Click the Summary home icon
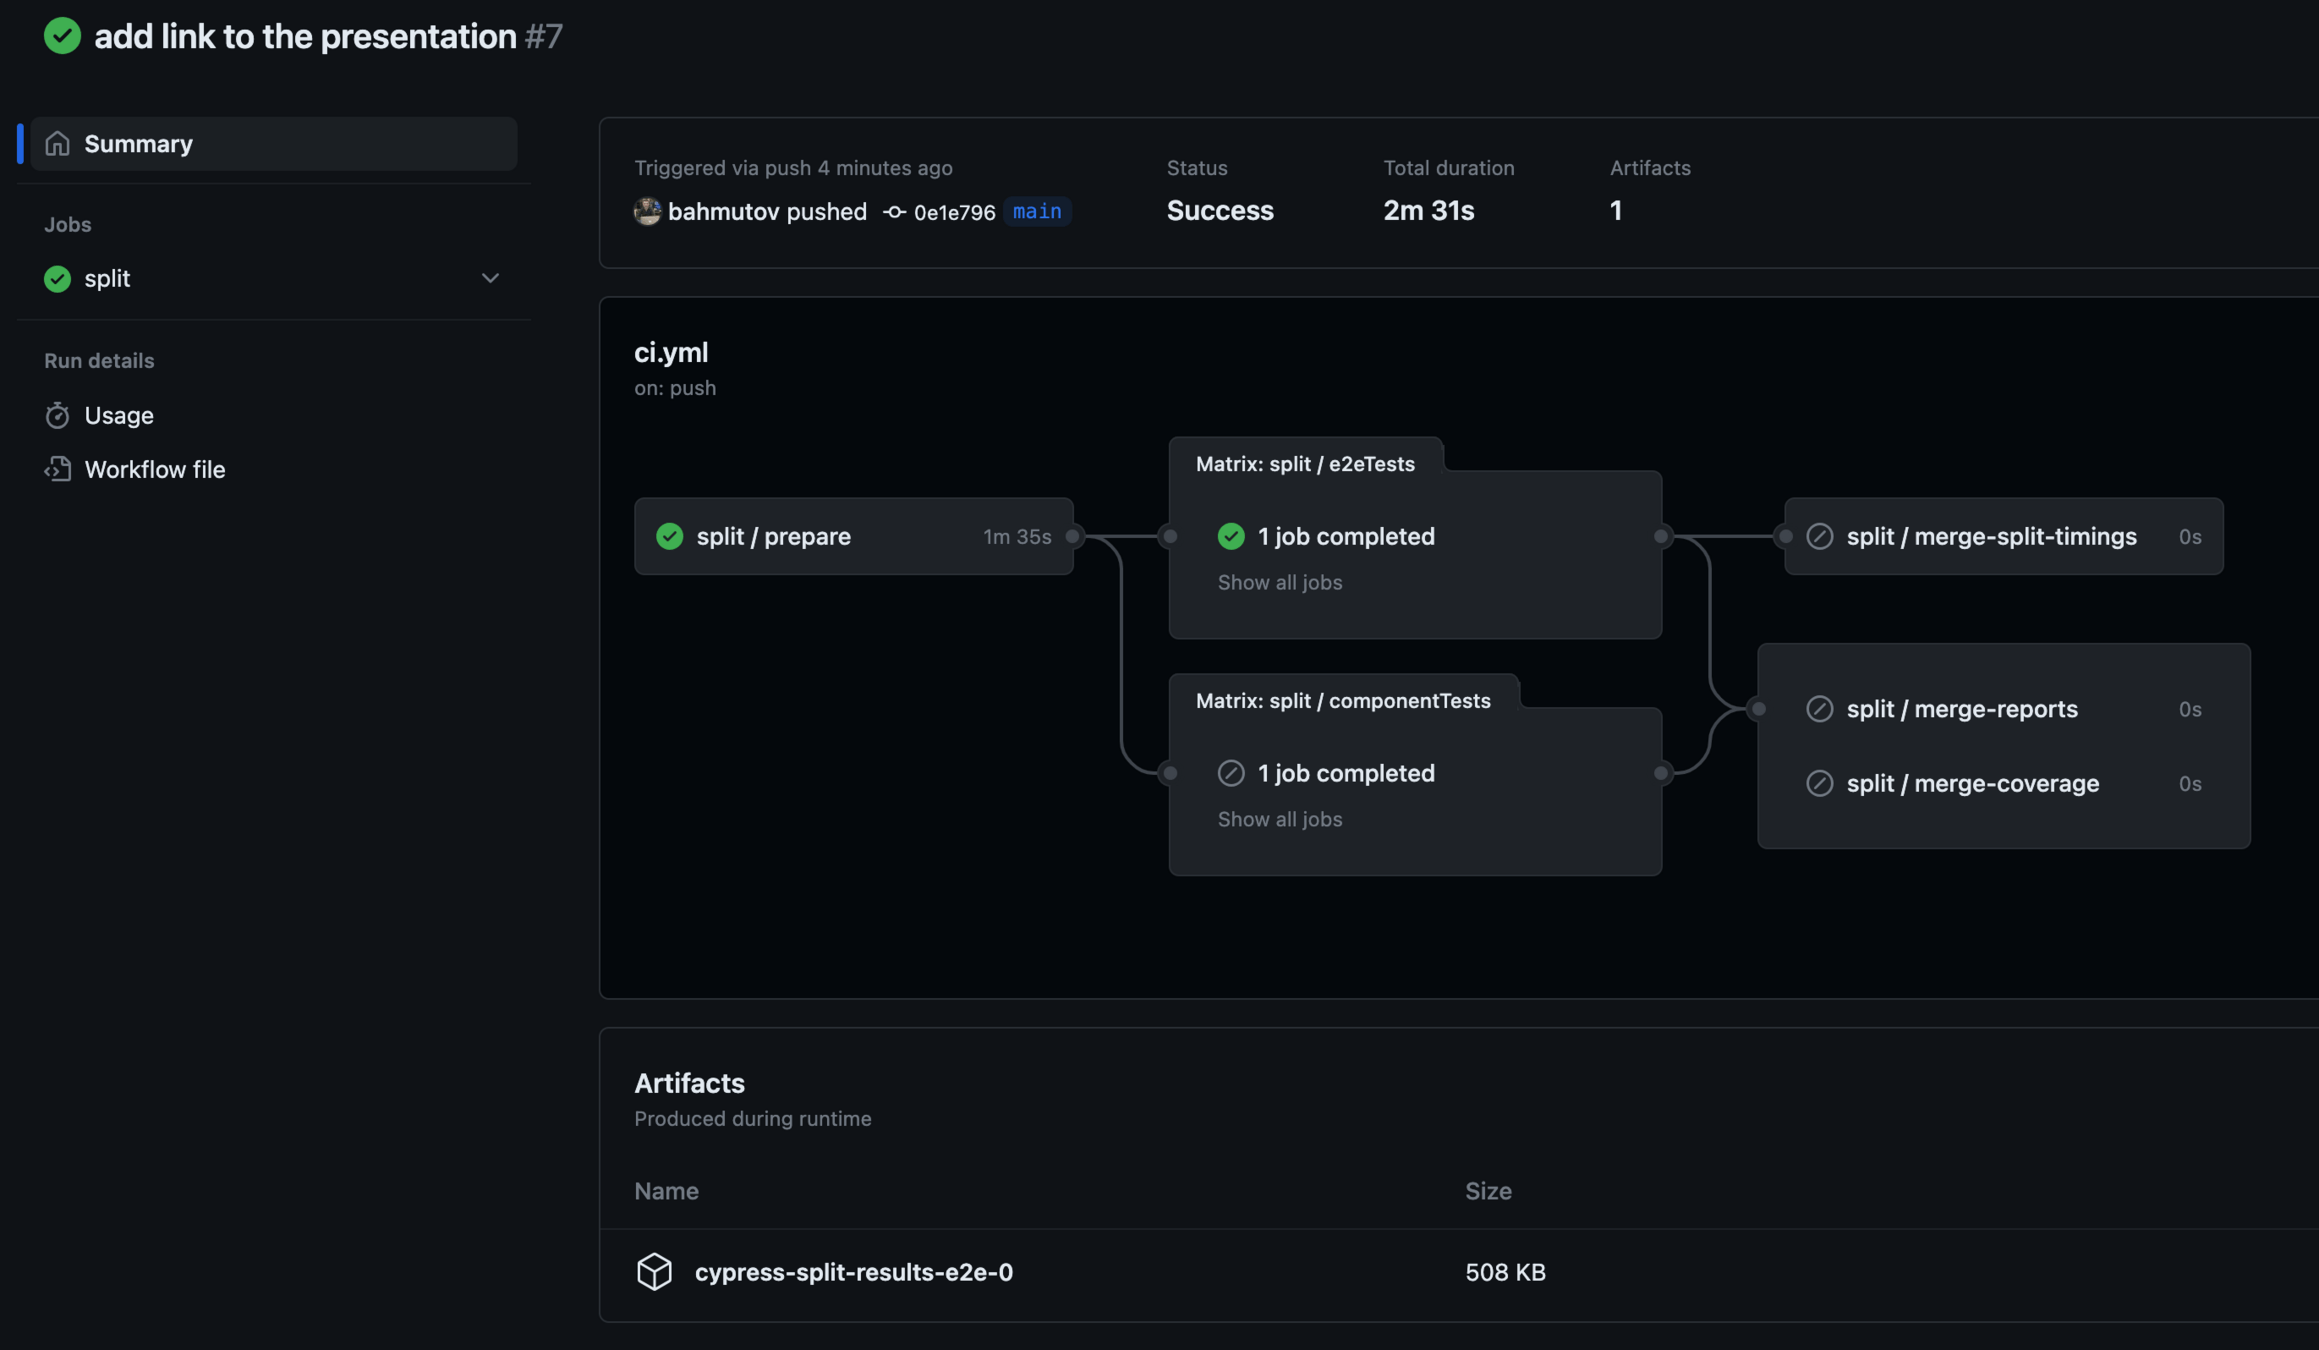2319x1350 pixels. 57,144
